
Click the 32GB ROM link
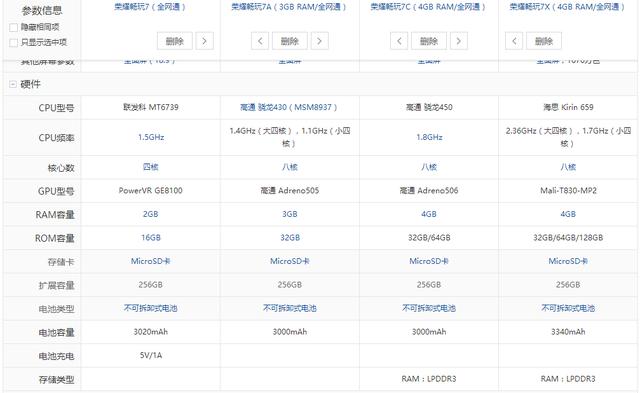pyautogui.click(x=290, y=238)
